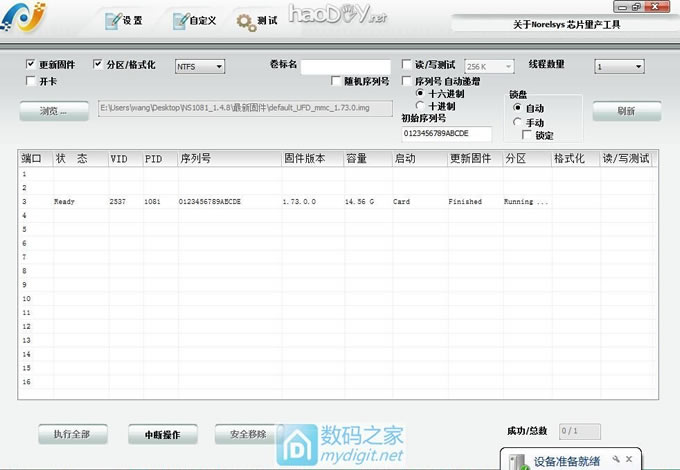Open the 测试 tab with gear icon

[257, 20]
